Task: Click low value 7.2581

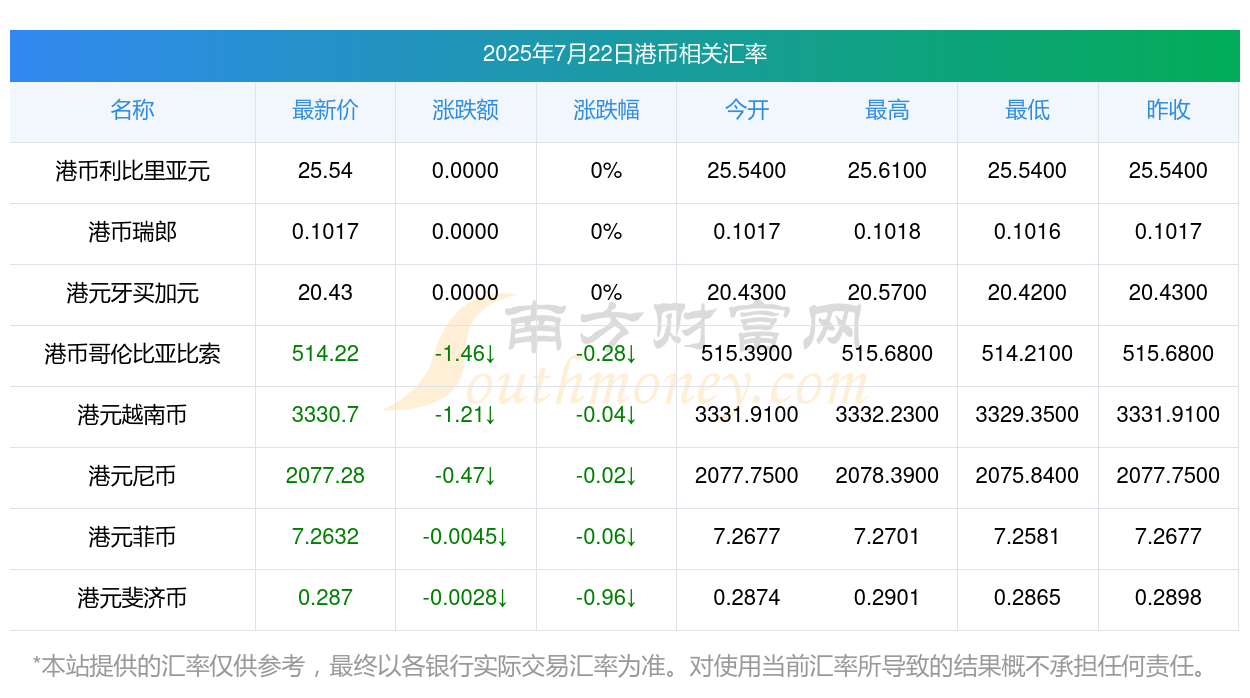Action: pos(1027,537)
